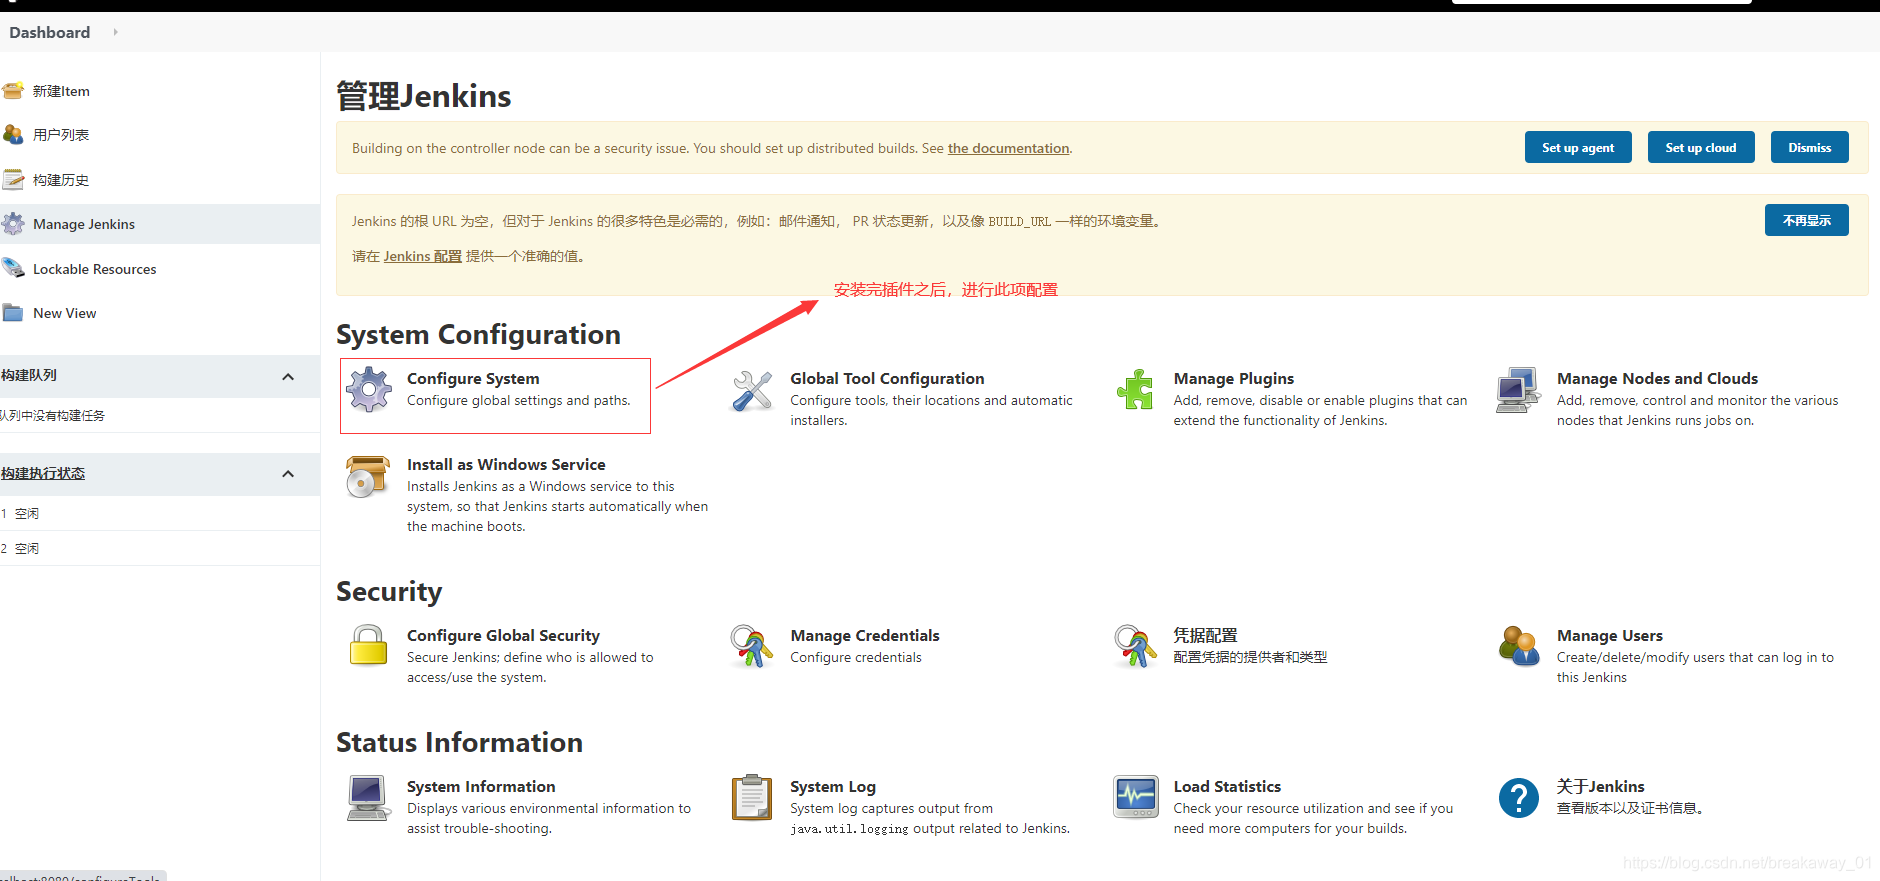Select Manage Jenkins in the sidebar
Image resolution: width=1880 pixels, height=881 pixels.
click(84, 224)
